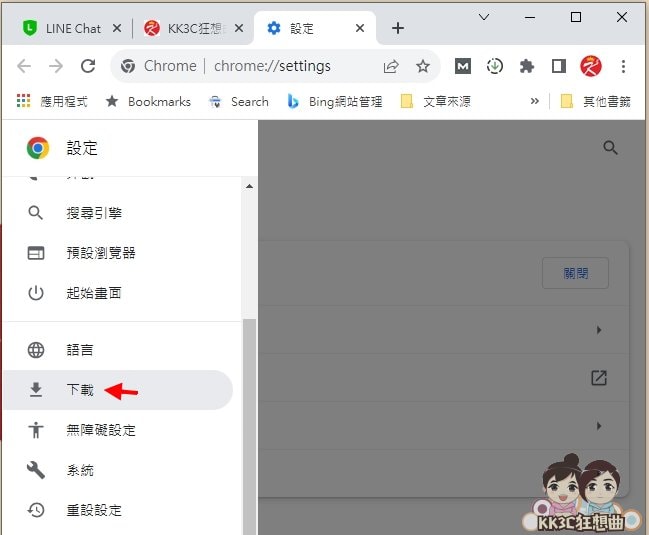Select 系統 in the settings menu

tap(118, 470)
